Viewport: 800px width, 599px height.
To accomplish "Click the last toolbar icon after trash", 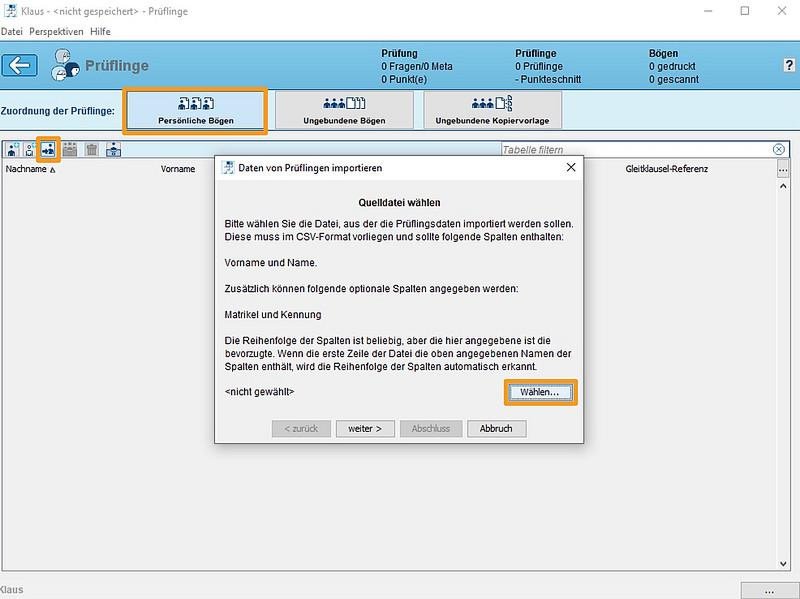I will pyautogui.click(x=113, y=149).
